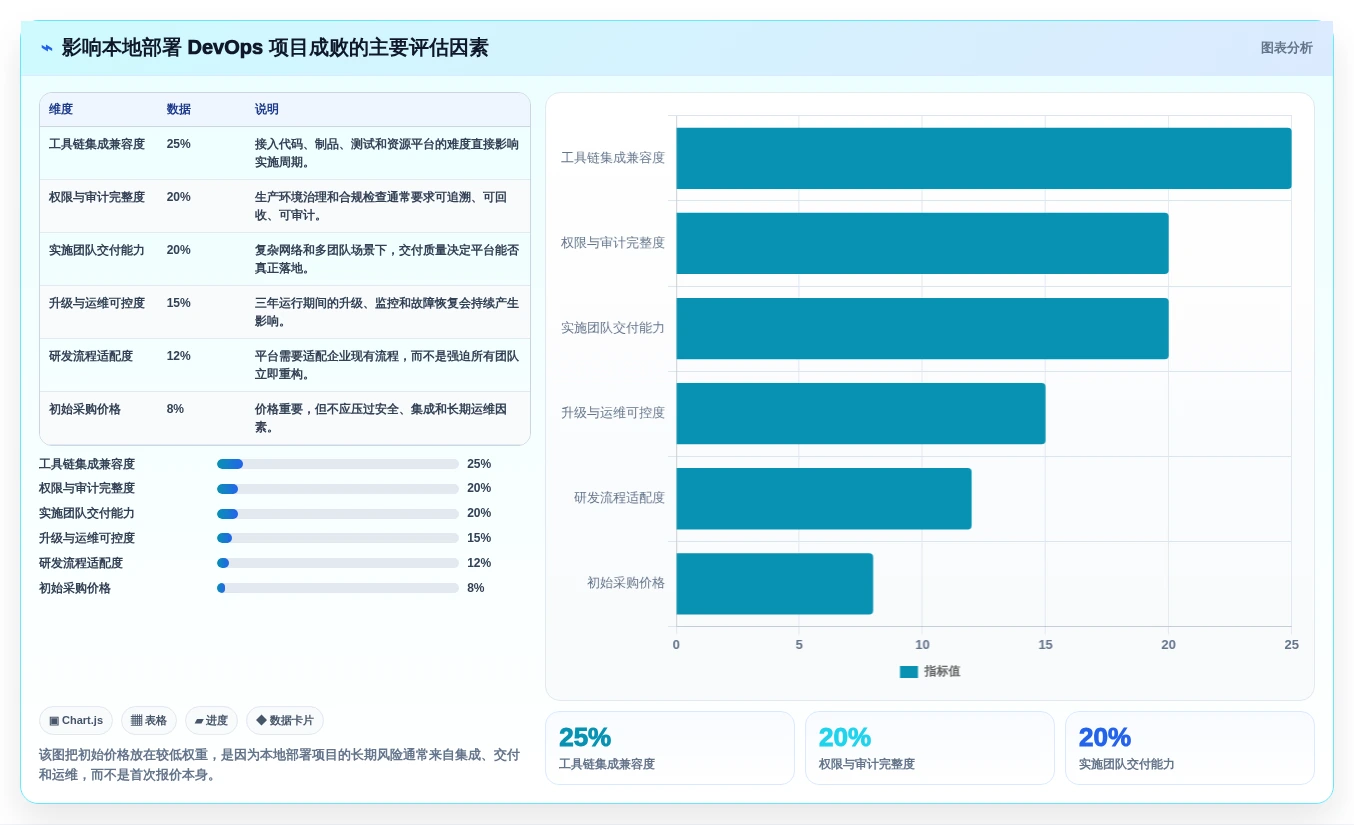Select table cell 研发流程适配度

click(91, 356)
